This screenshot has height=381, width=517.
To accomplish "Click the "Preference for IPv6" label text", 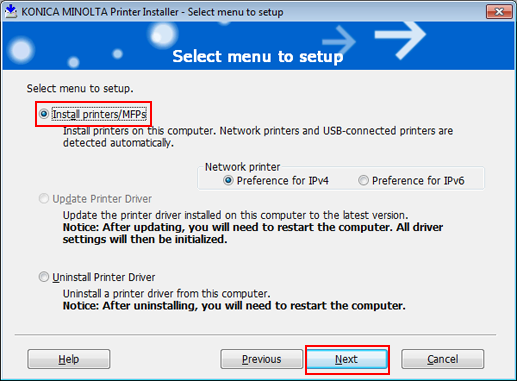I will tap(418, 181).
